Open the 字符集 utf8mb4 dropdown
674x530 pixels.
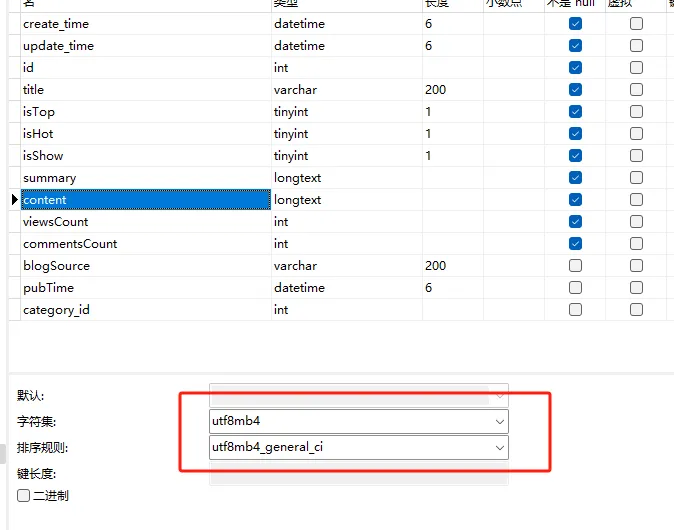499,422
